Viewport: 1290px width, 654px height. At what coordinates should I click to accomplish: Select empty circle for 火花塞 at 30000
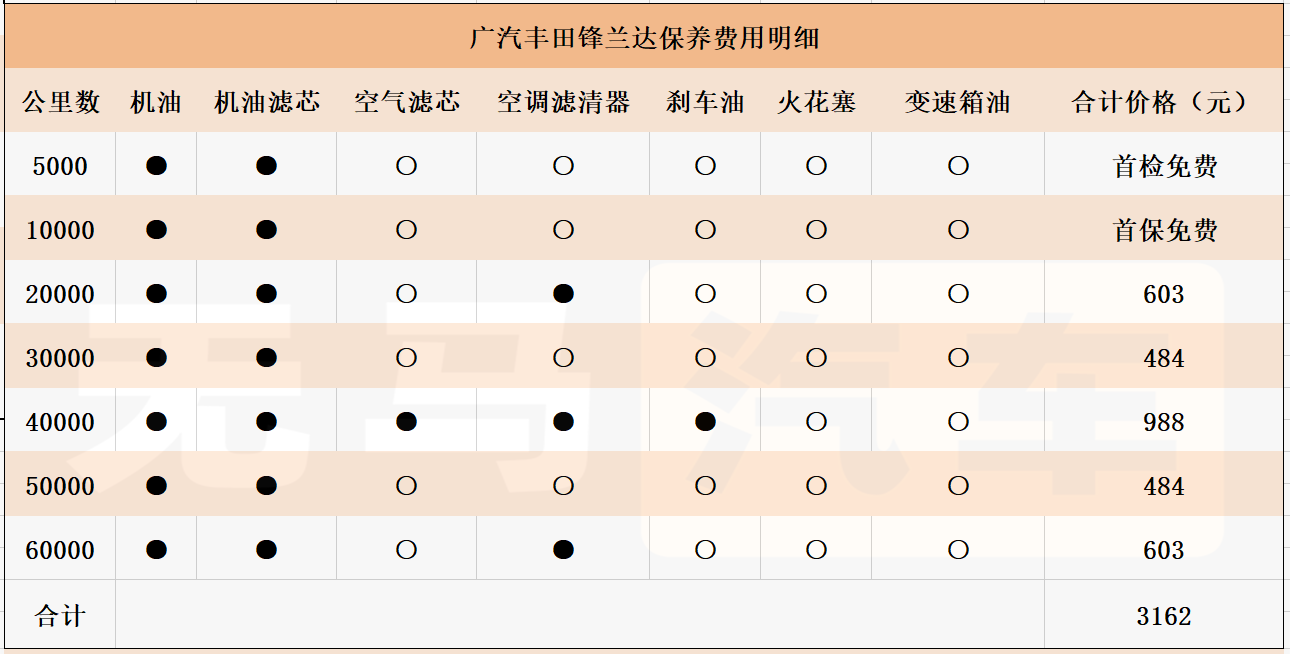[816, 358]
